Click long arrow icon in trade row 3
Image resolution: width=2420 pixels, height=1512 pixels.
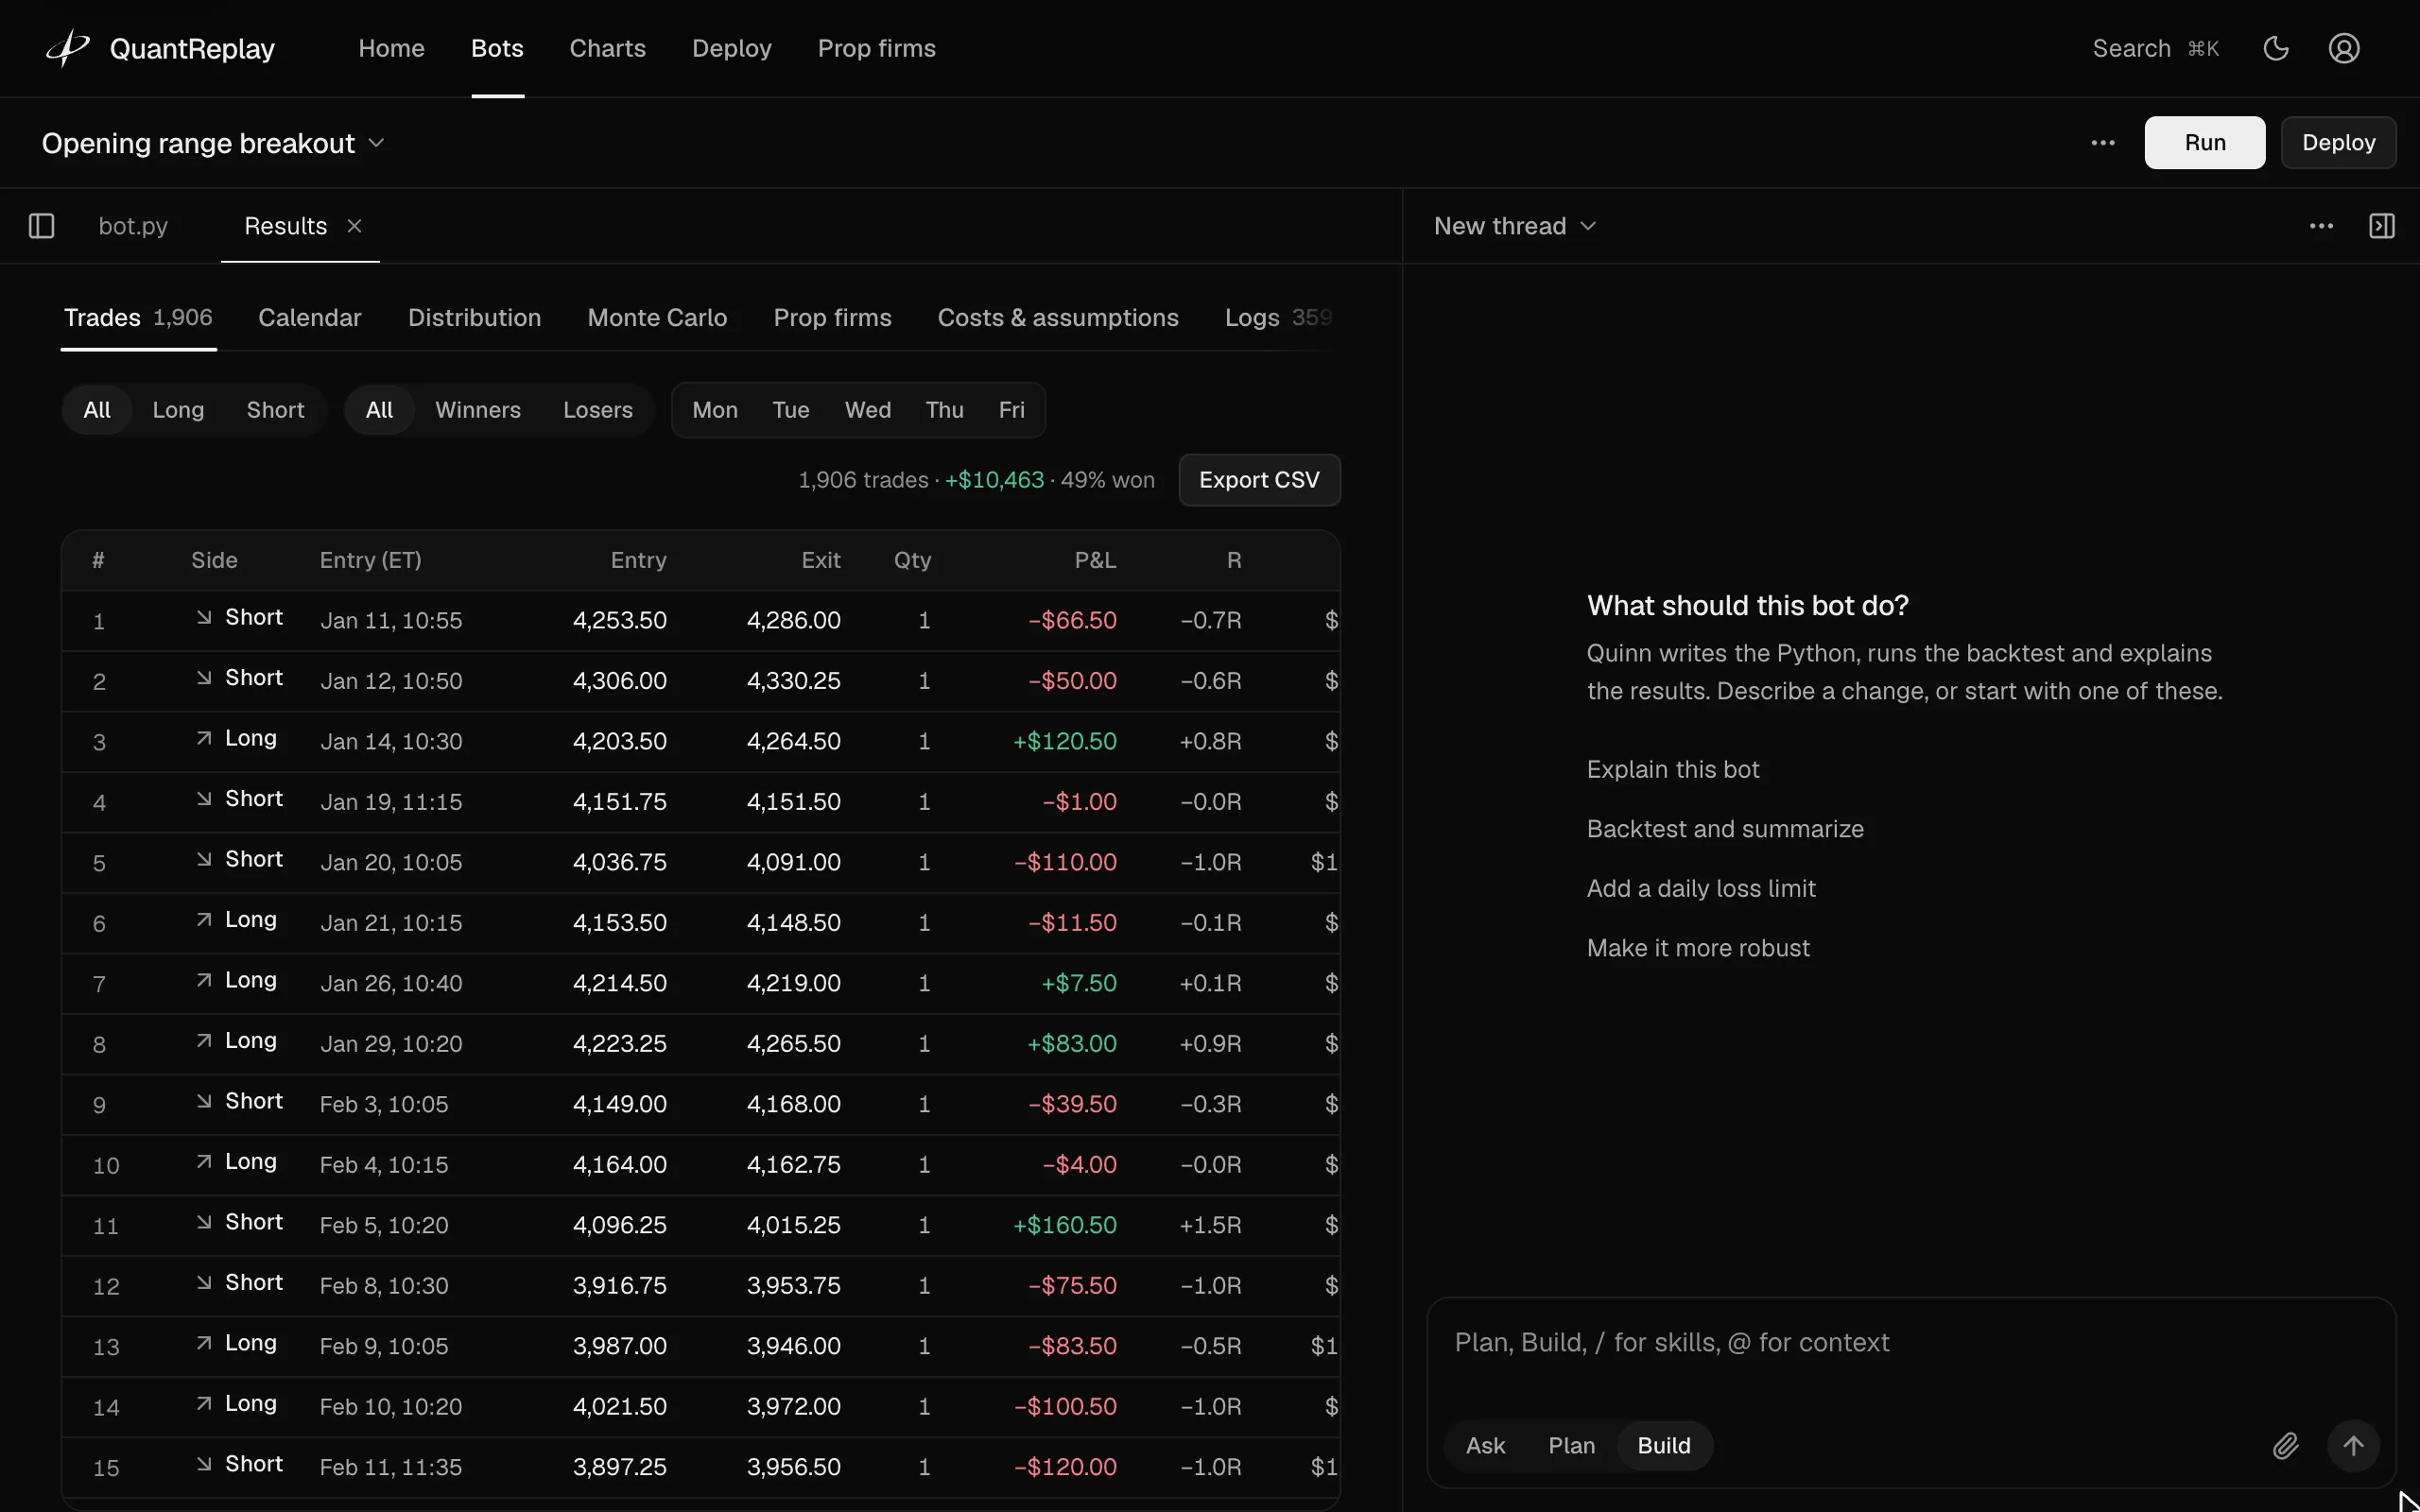204,739
